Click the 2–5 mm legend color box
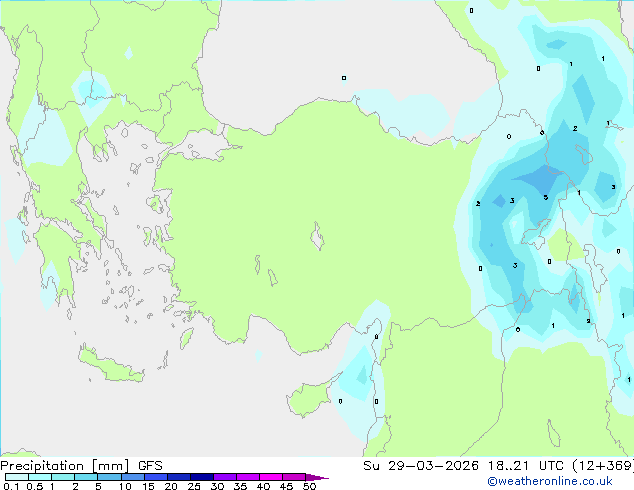The width and height of the screenshot is (634, 490). click(x=86, y=477)
